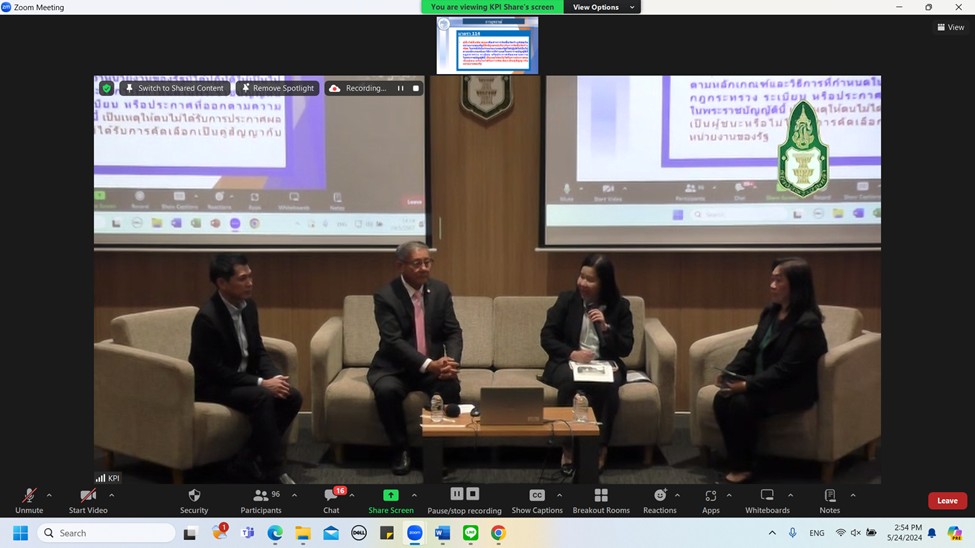Open Sticky Notes from the taskbar
The image size is (975, 548).
pyautogui.click(x=387, y=533)
